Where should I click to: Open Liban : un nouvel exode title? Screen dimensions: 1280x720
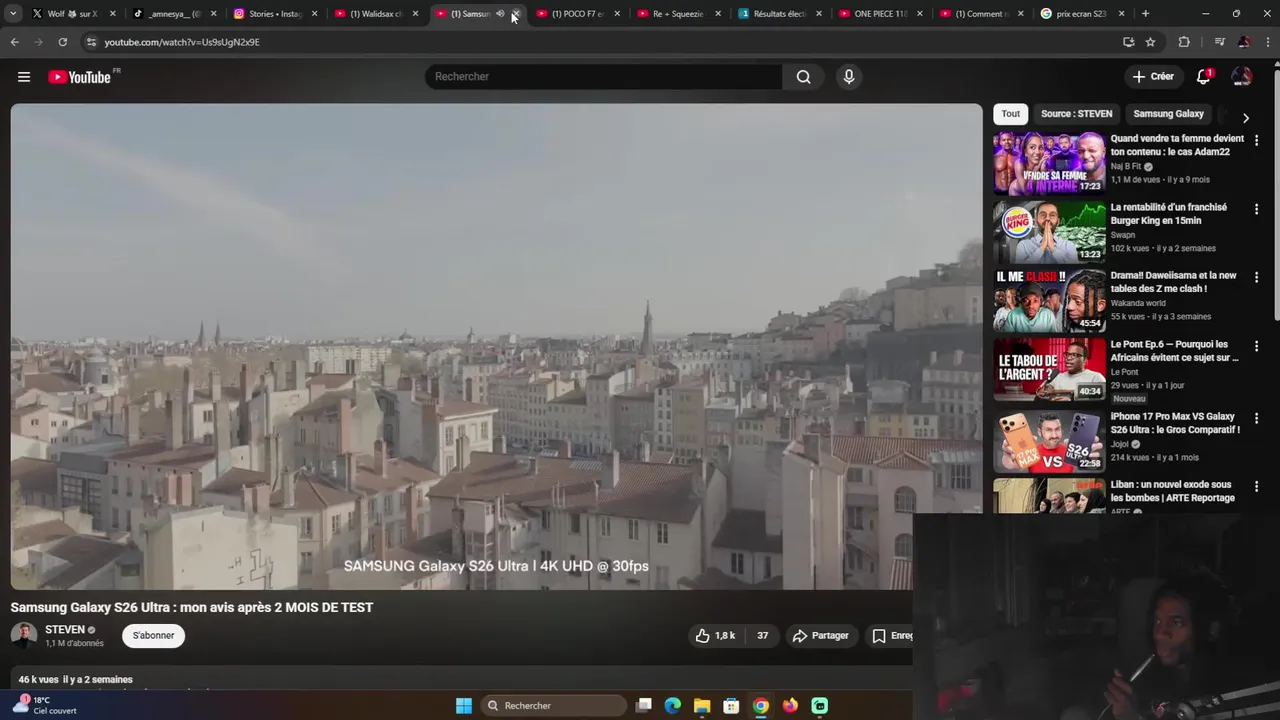click(x=1172, y=491)
